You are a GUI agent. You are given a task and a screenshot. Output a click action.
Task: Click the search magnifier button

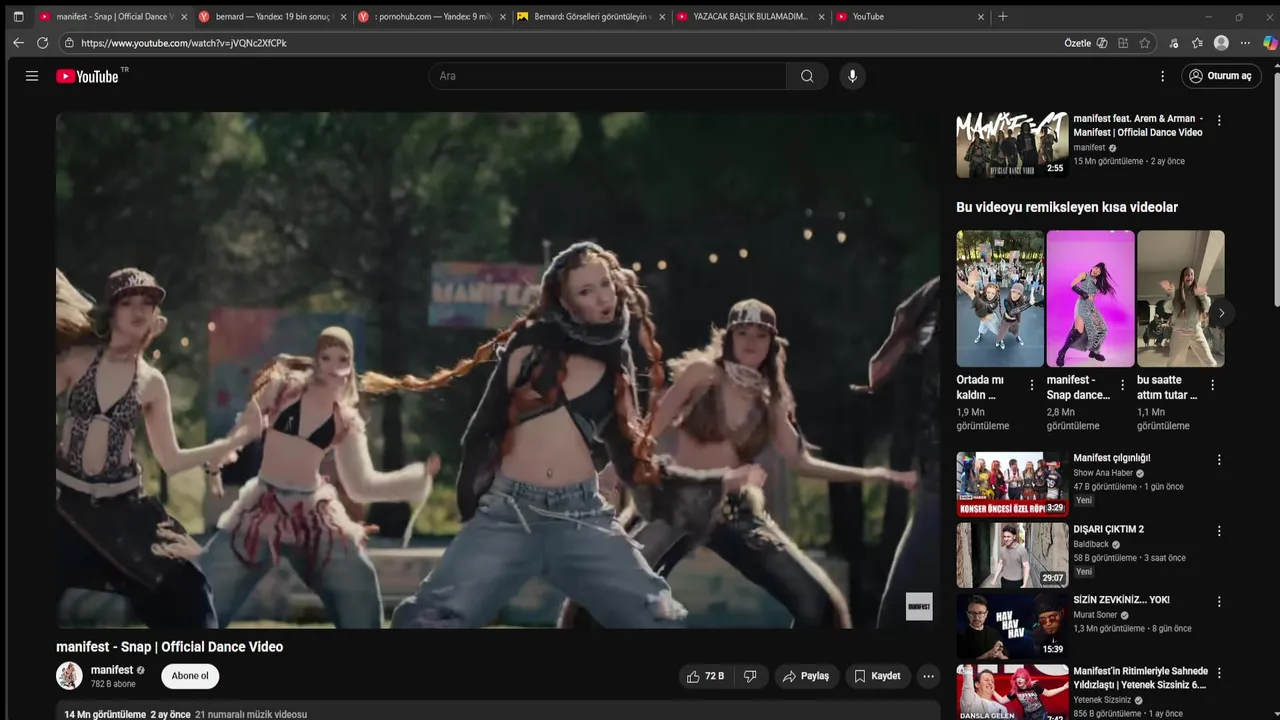coord(807,76)
